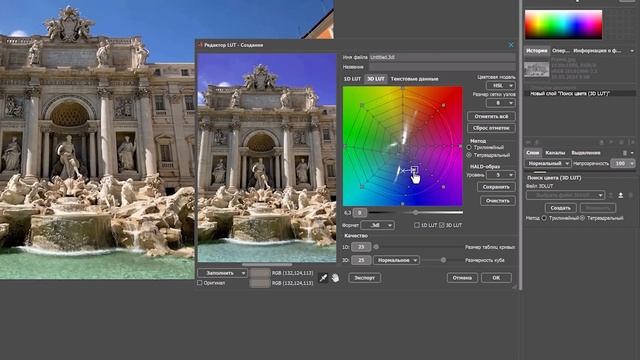Open the layers panel options menu arrow

click(x=632, y=153)
